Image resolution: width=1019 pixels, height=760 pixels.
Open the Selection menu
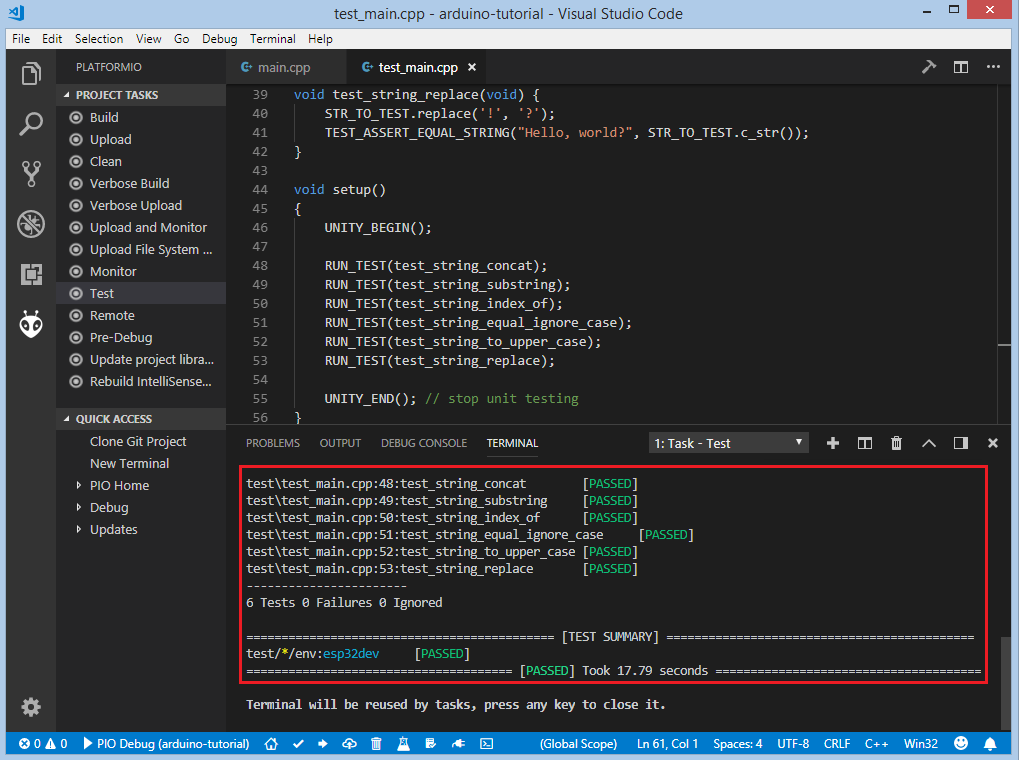(x=99, y=39)
